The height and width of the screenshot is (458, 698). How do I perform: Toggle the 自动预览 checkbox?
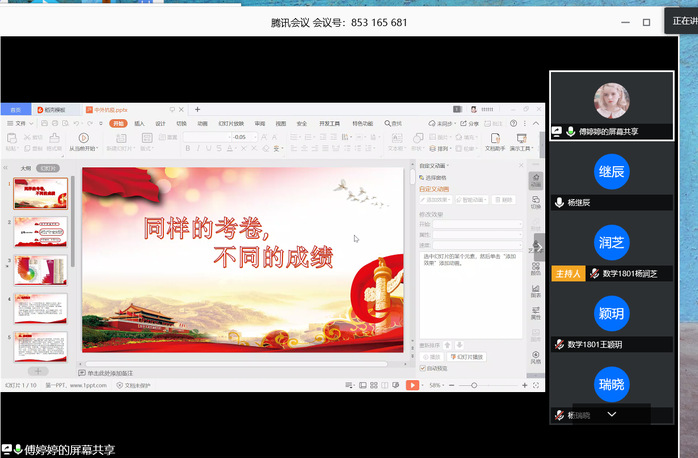423,367
